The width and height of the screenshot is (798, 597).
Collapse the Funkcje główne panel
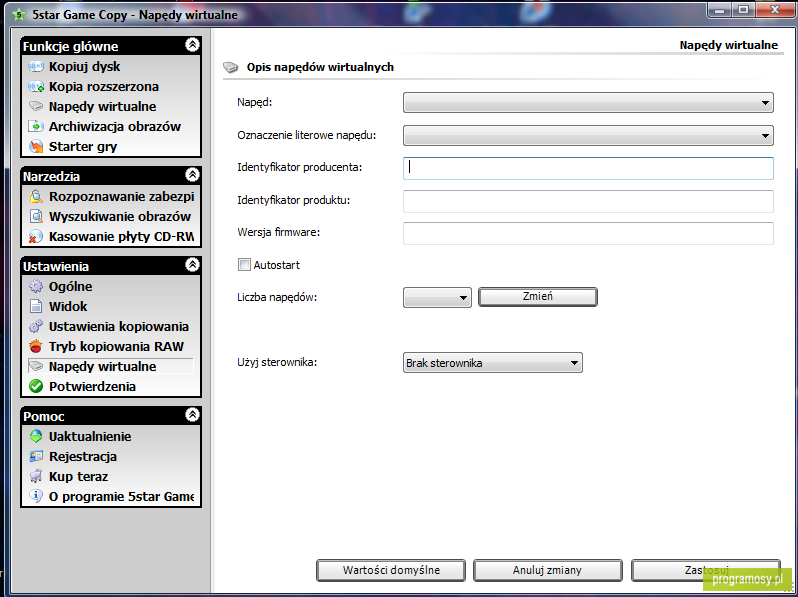pos(192,45)
